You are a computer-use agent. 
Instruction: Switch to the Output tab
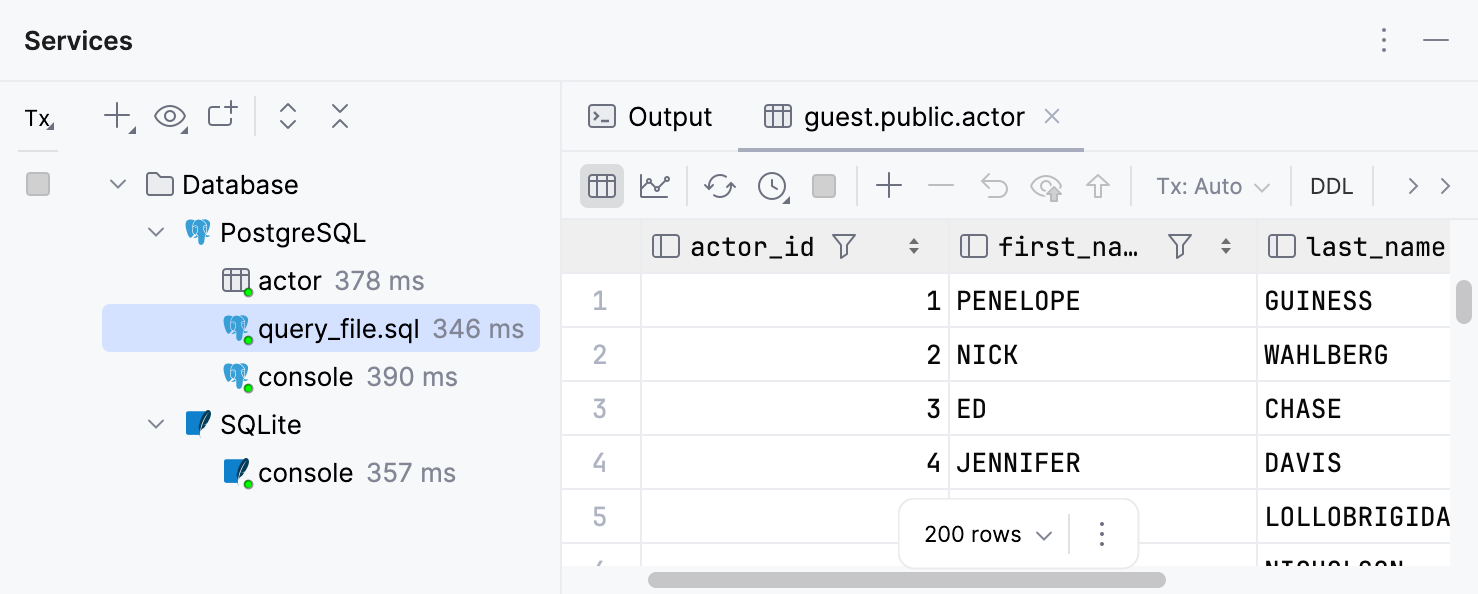pos(650,117)
